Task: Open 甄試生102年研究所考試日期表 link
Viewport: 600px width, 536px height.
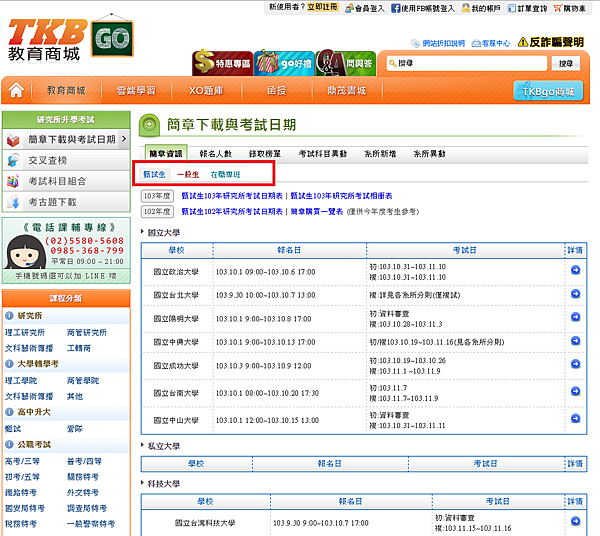Action: [232, 212]
